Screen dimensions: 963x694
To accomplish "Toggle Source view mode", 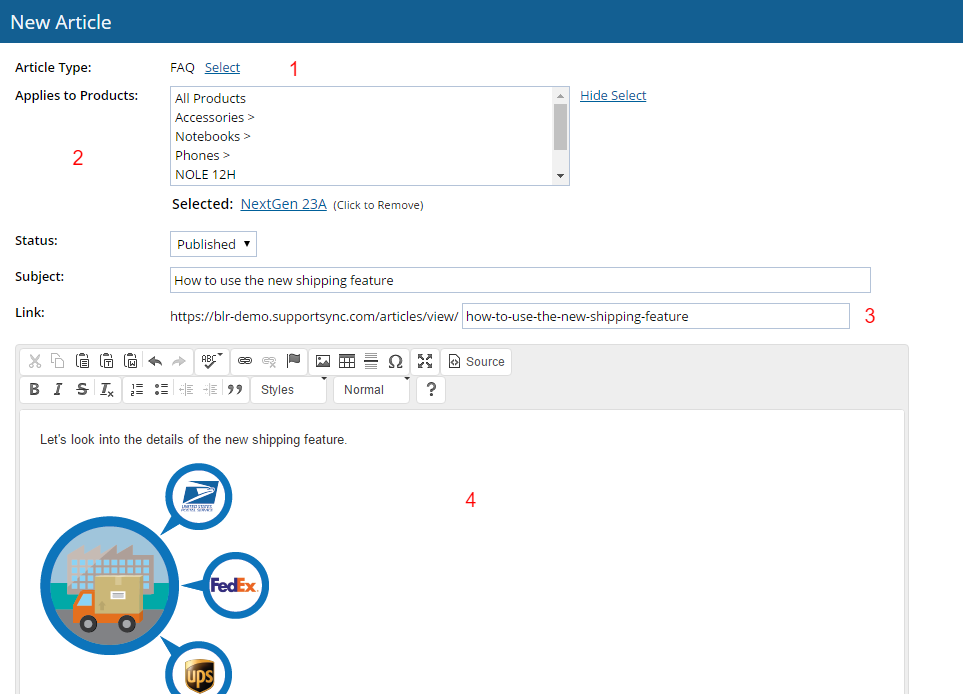I will point(476,362).
